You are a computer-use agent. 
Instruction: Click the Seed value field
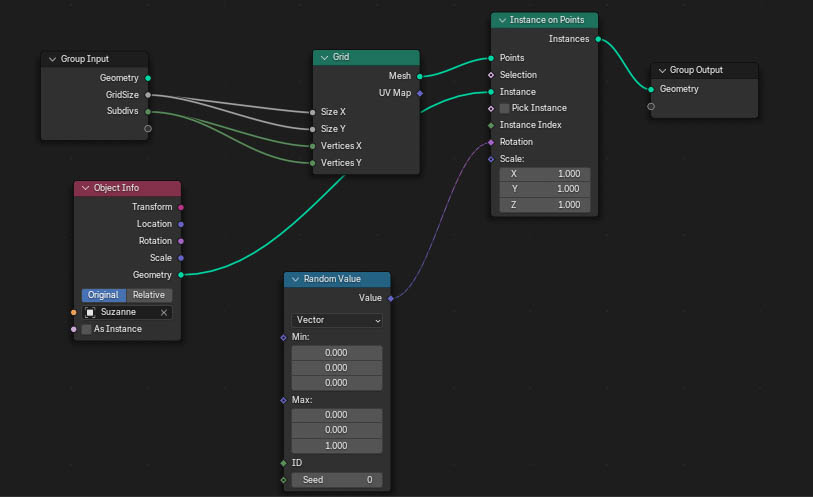coord(337,480)
